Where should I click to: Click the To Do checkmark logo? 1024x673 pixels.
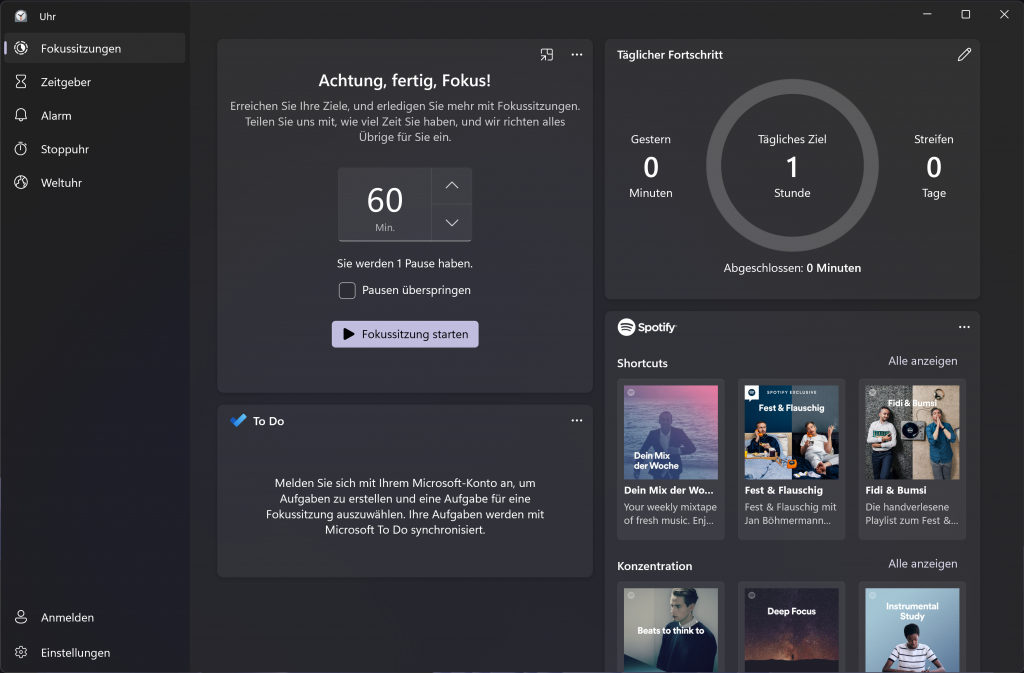pos(238,420)
